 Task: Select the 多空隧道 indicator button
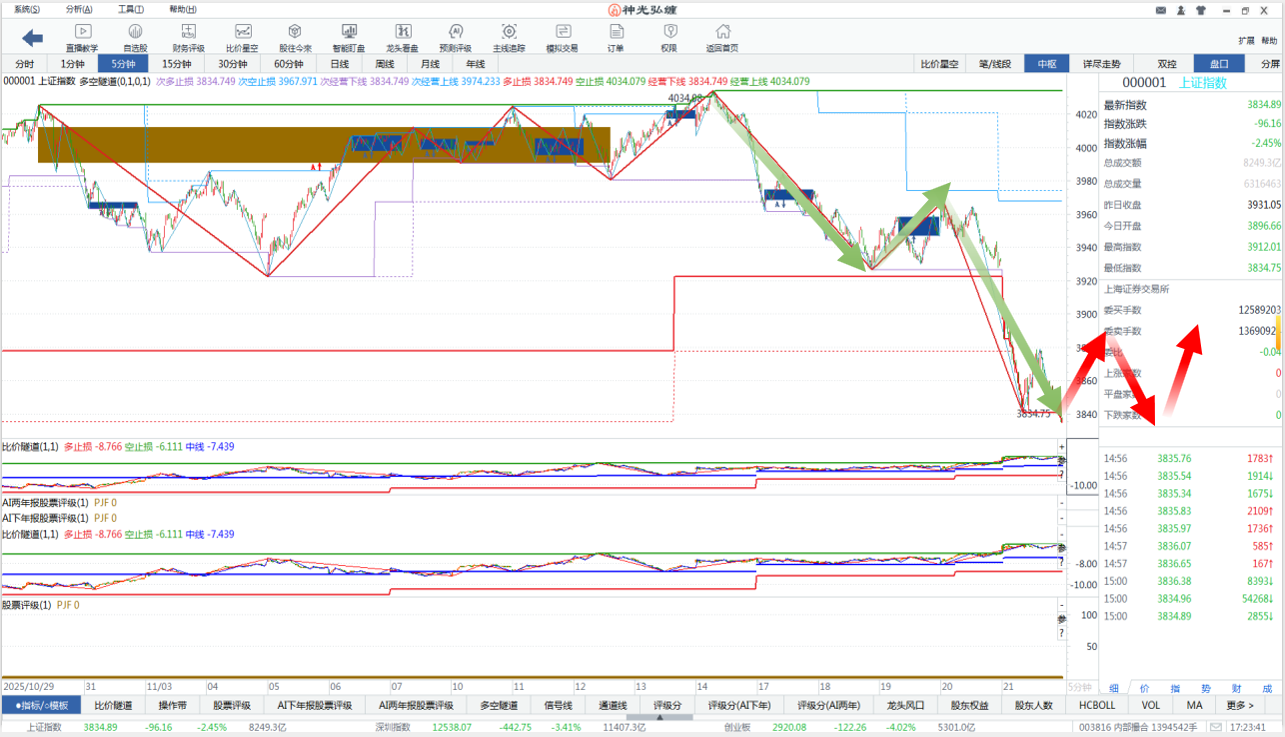pyautogui.click(x=498, y=705)
